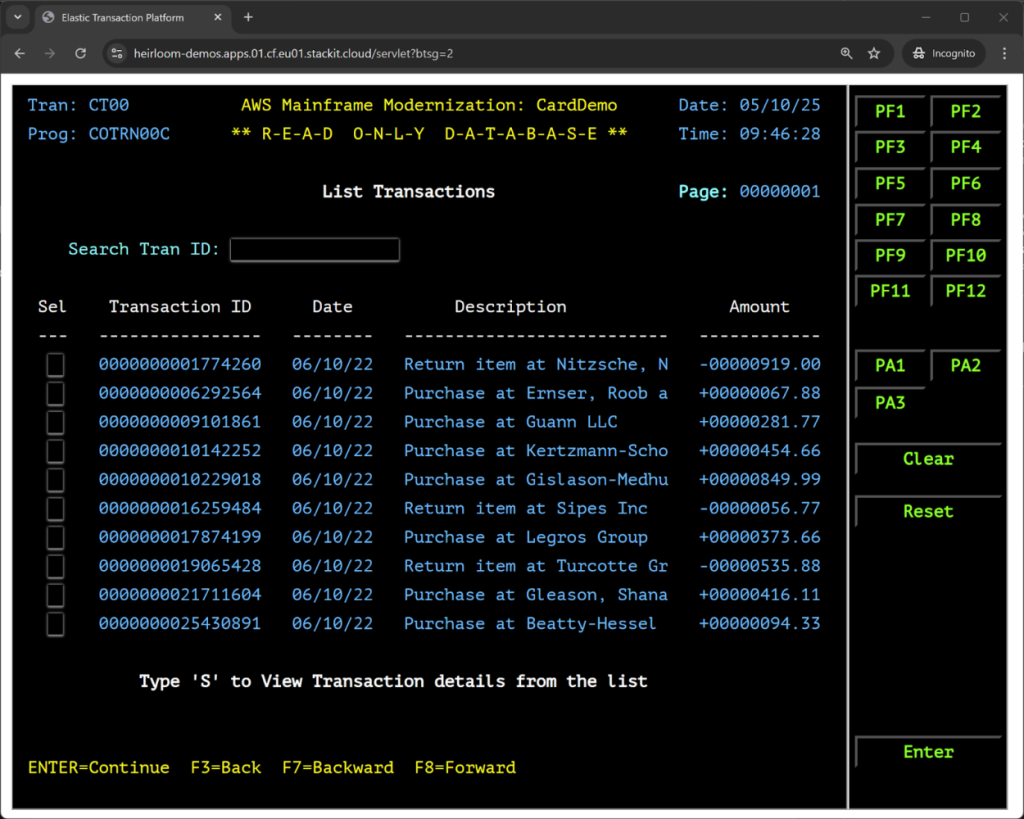Focus the browser address bar URL
This screenshot has width=1024, height=819.
coord(293,54)
